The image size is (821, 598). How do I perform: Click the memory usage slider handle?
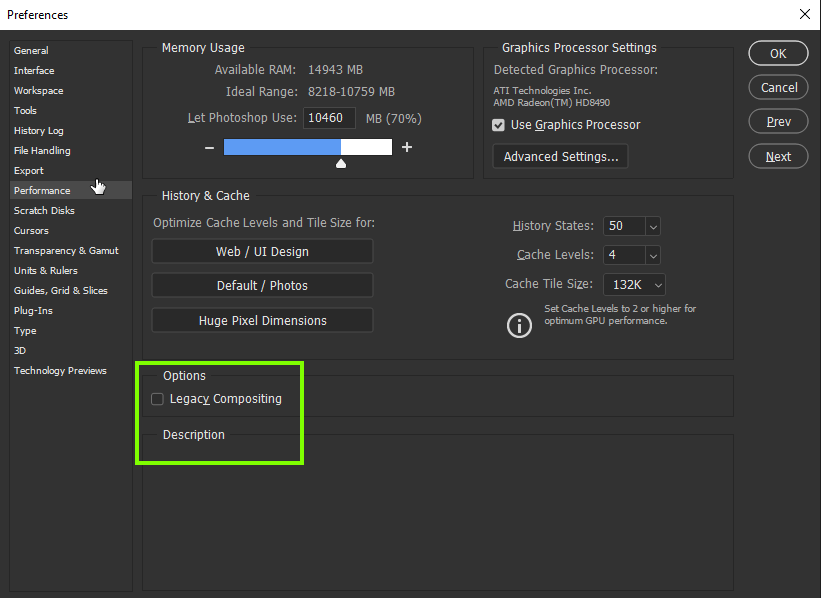click(x=340, y=162)
